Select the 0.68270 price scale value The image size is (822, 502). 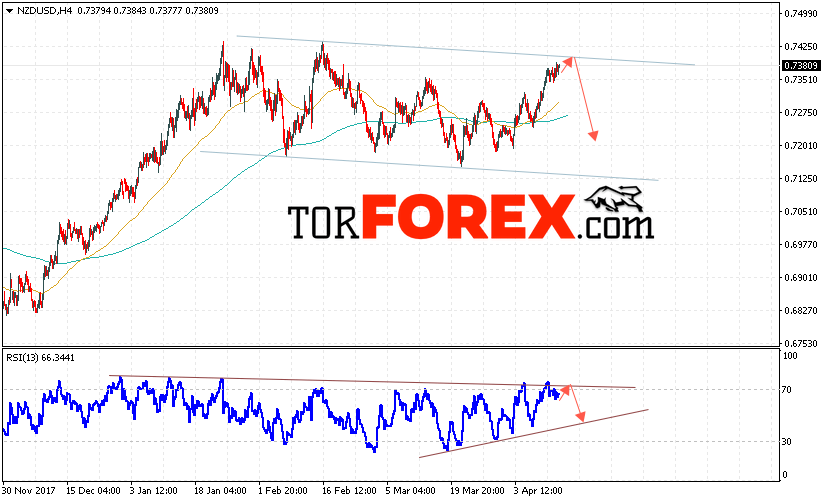pyautogui.click(x=801, y=311)
